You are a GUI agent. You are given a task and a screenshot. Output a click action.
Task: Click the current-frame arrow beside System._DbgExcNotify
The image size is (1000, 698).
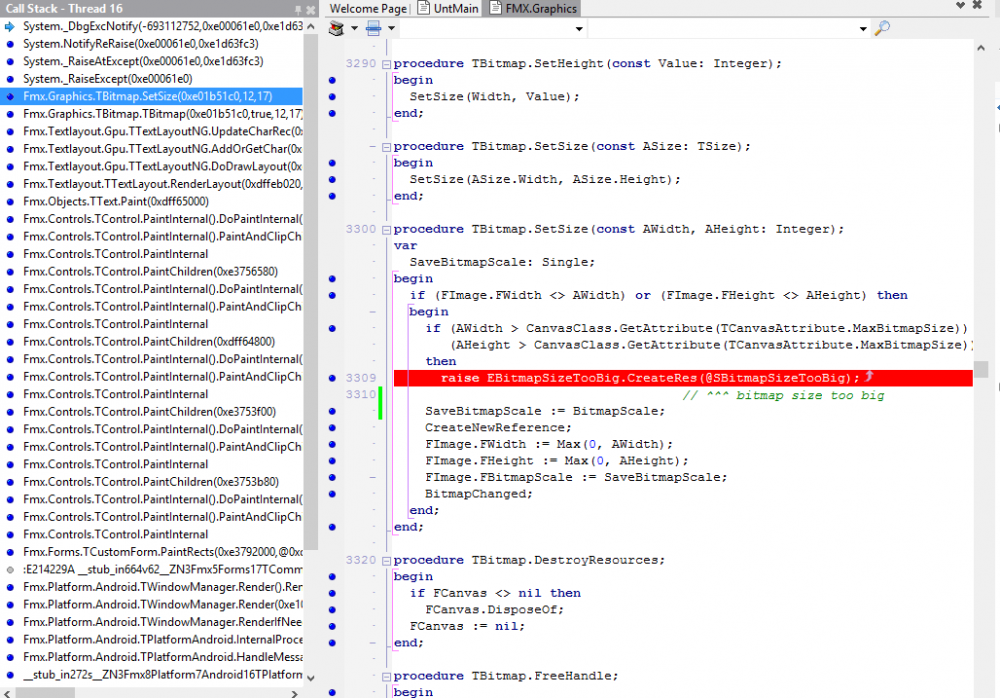pyautogui.click(x=10, y=27)
